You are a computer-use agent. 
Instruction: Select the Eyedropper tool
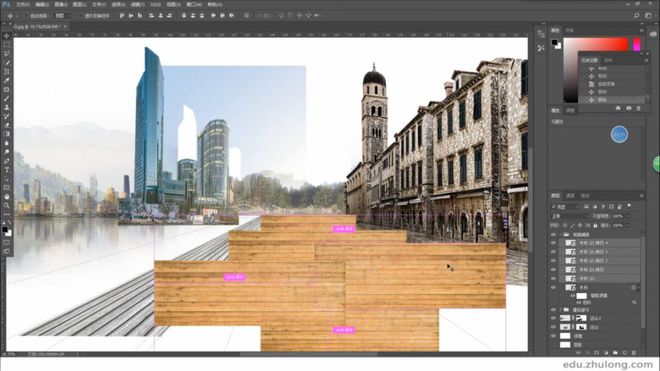[x=6, y=80]
